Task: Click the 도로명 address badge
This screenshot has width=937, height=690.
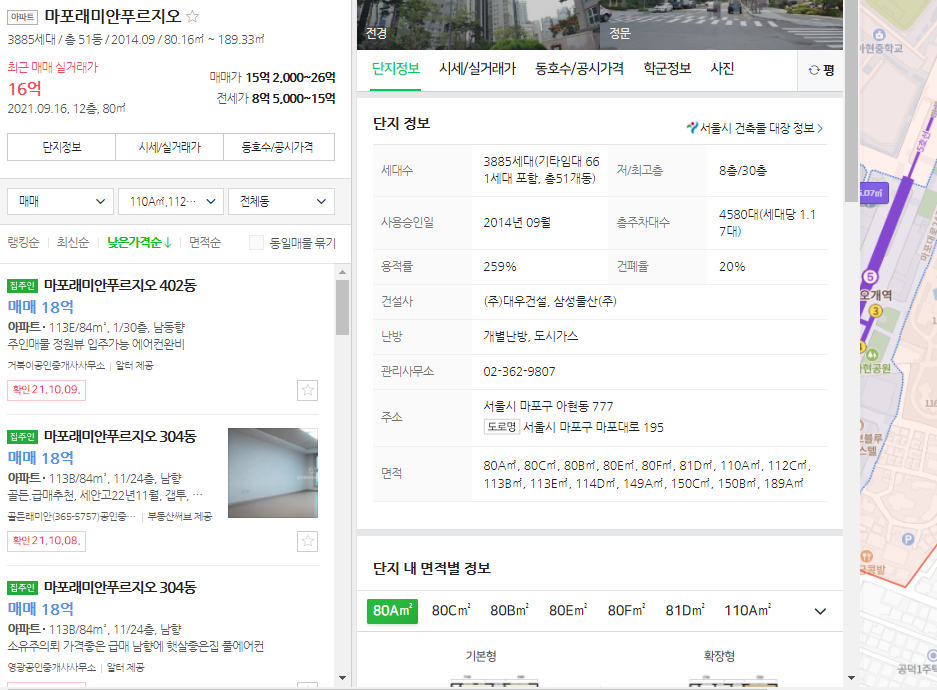Action: pyautogui.click(x=501, y=427)
